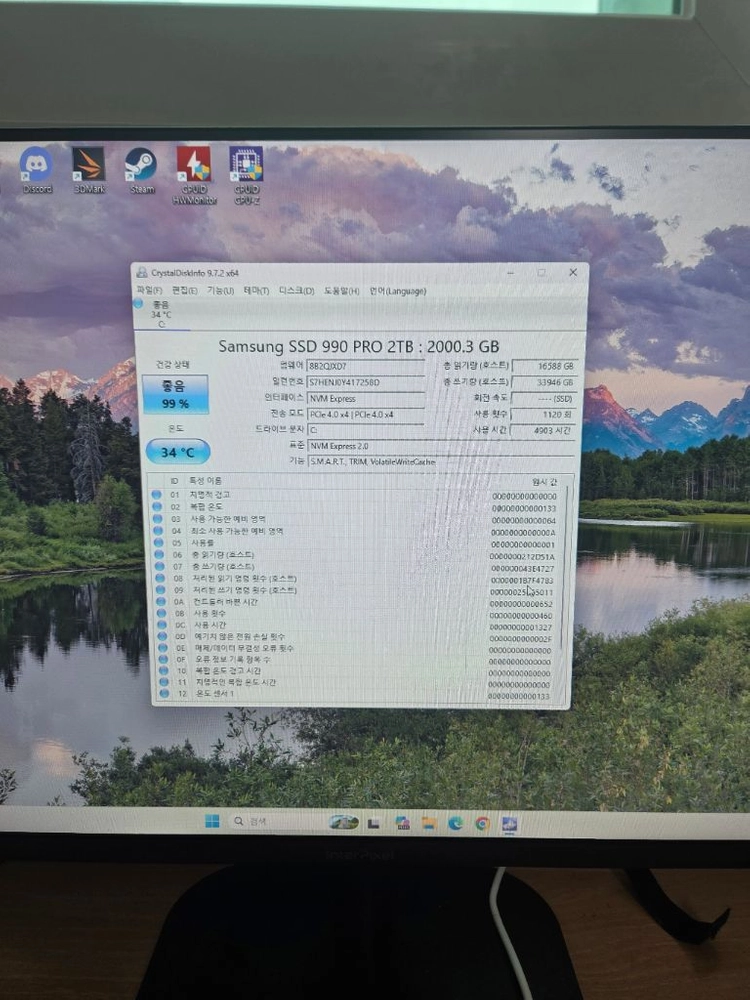The width and height of the screenshot is (750, 1000).
Task: Select SMART row 05 사용률
Action: [x=356, y=543]
